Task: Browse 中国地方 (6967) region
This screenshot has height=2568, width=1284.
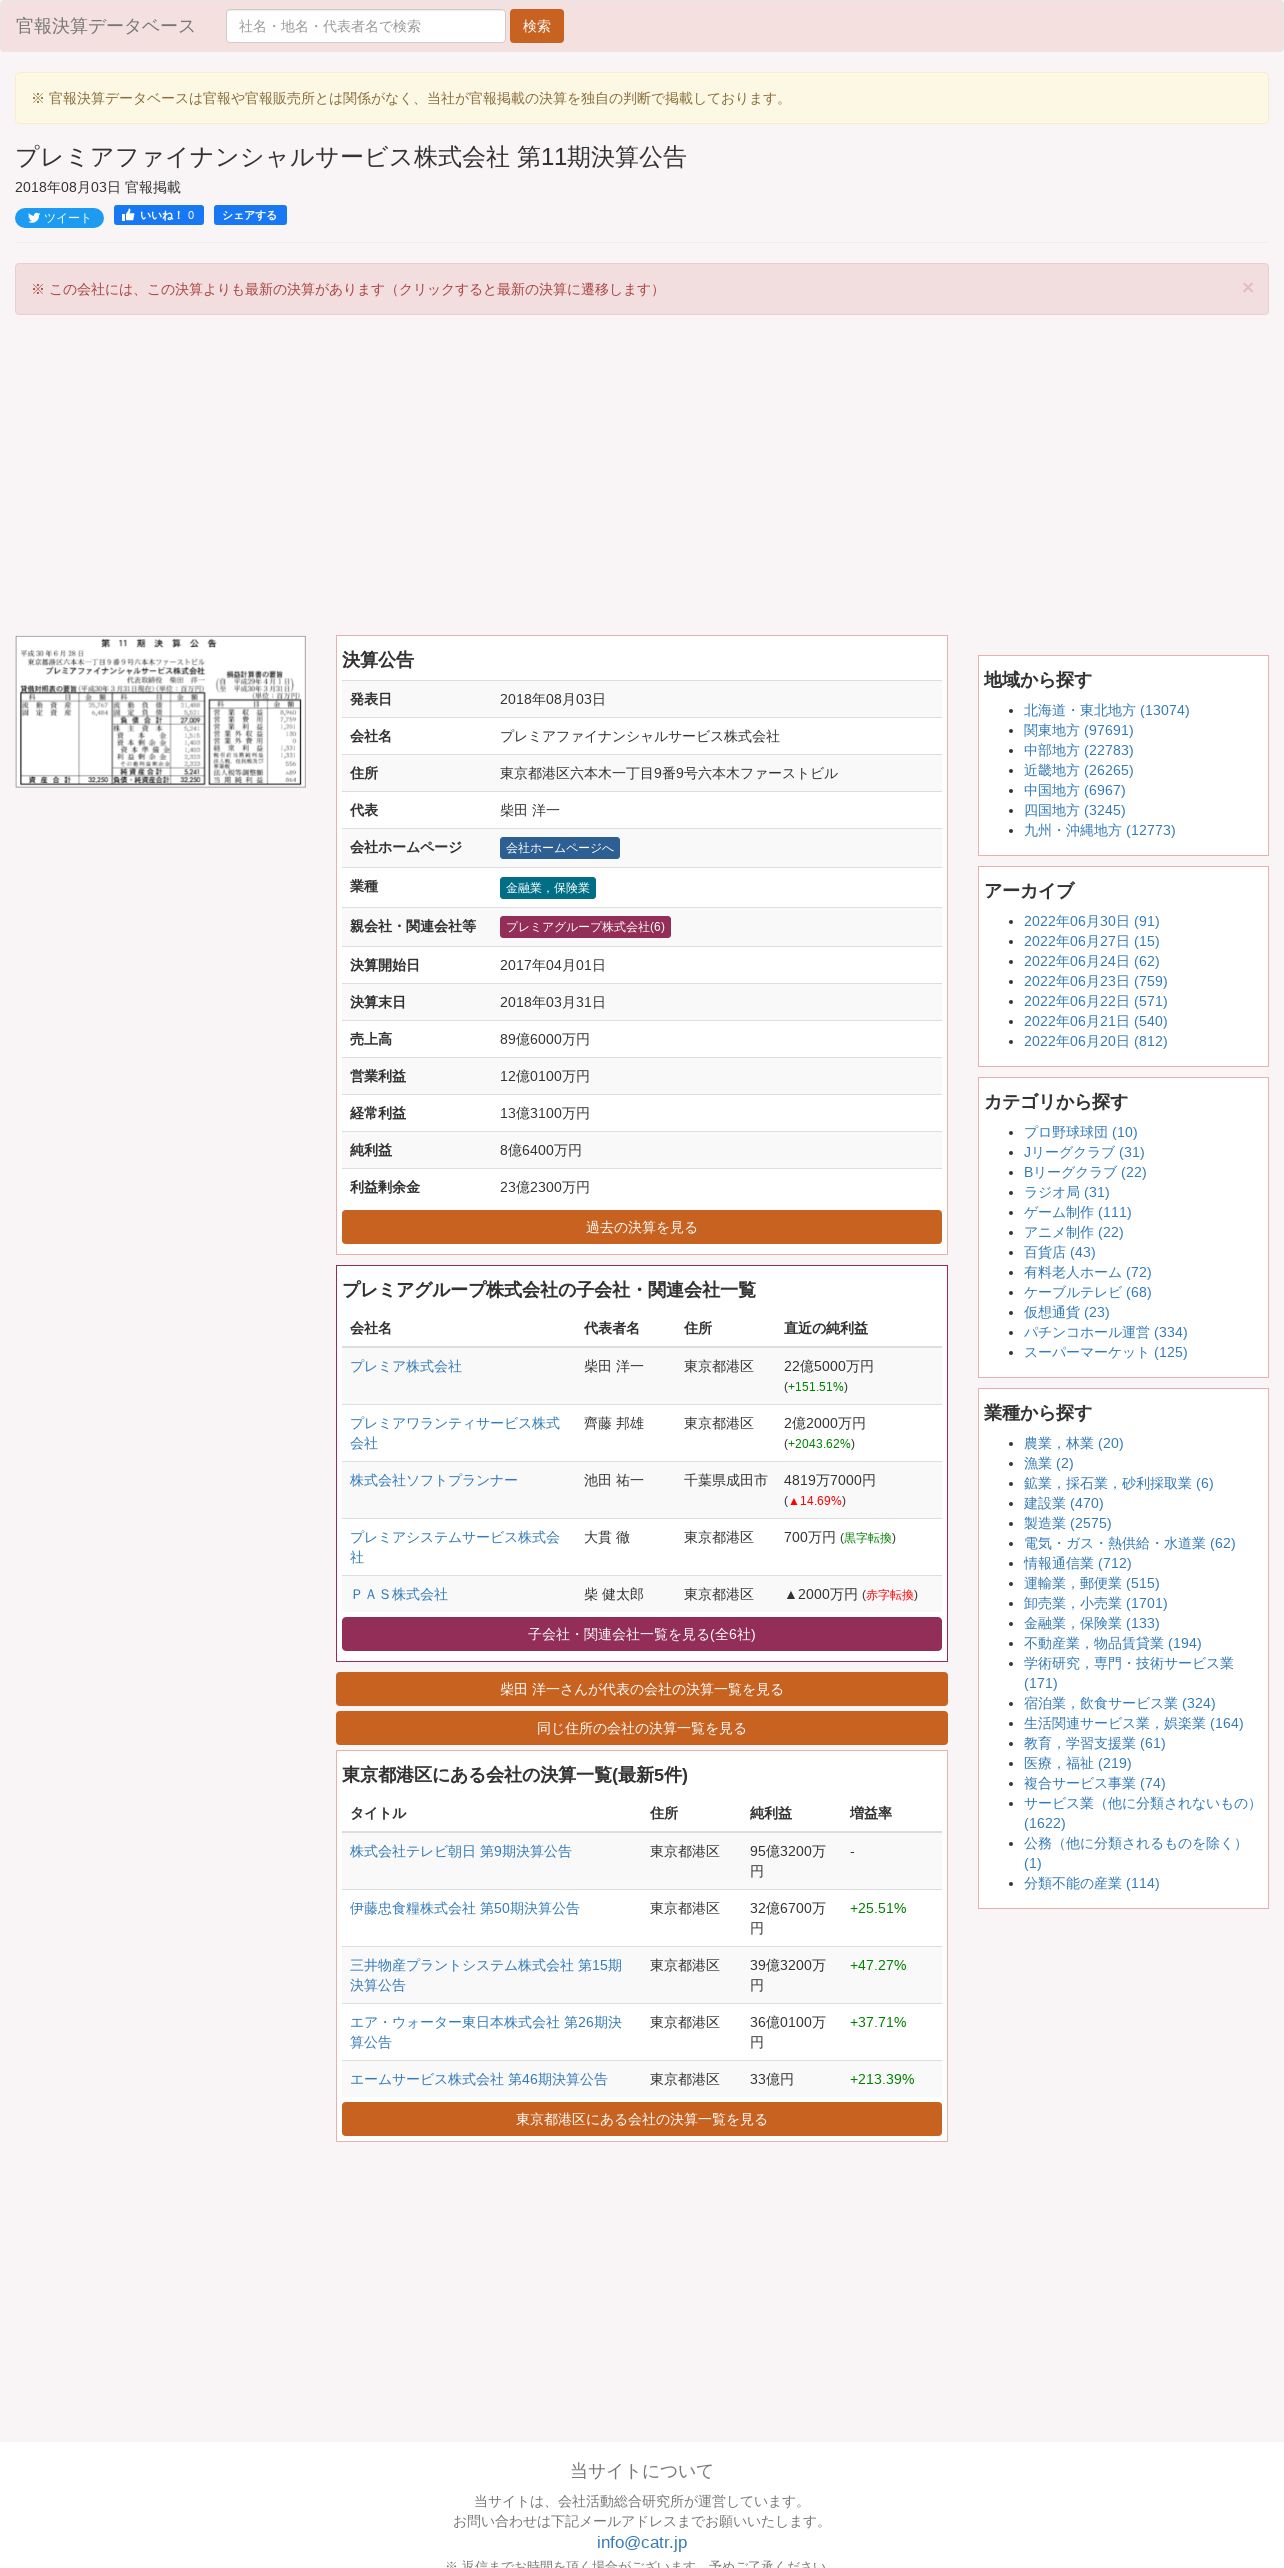Action: [1075, 790]
